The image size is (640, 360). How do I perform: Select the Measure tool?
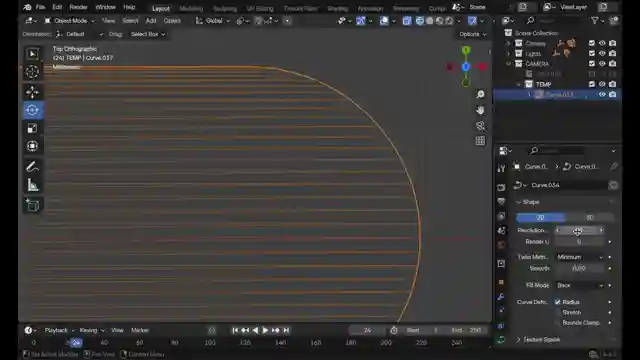(x=32, y=185)
